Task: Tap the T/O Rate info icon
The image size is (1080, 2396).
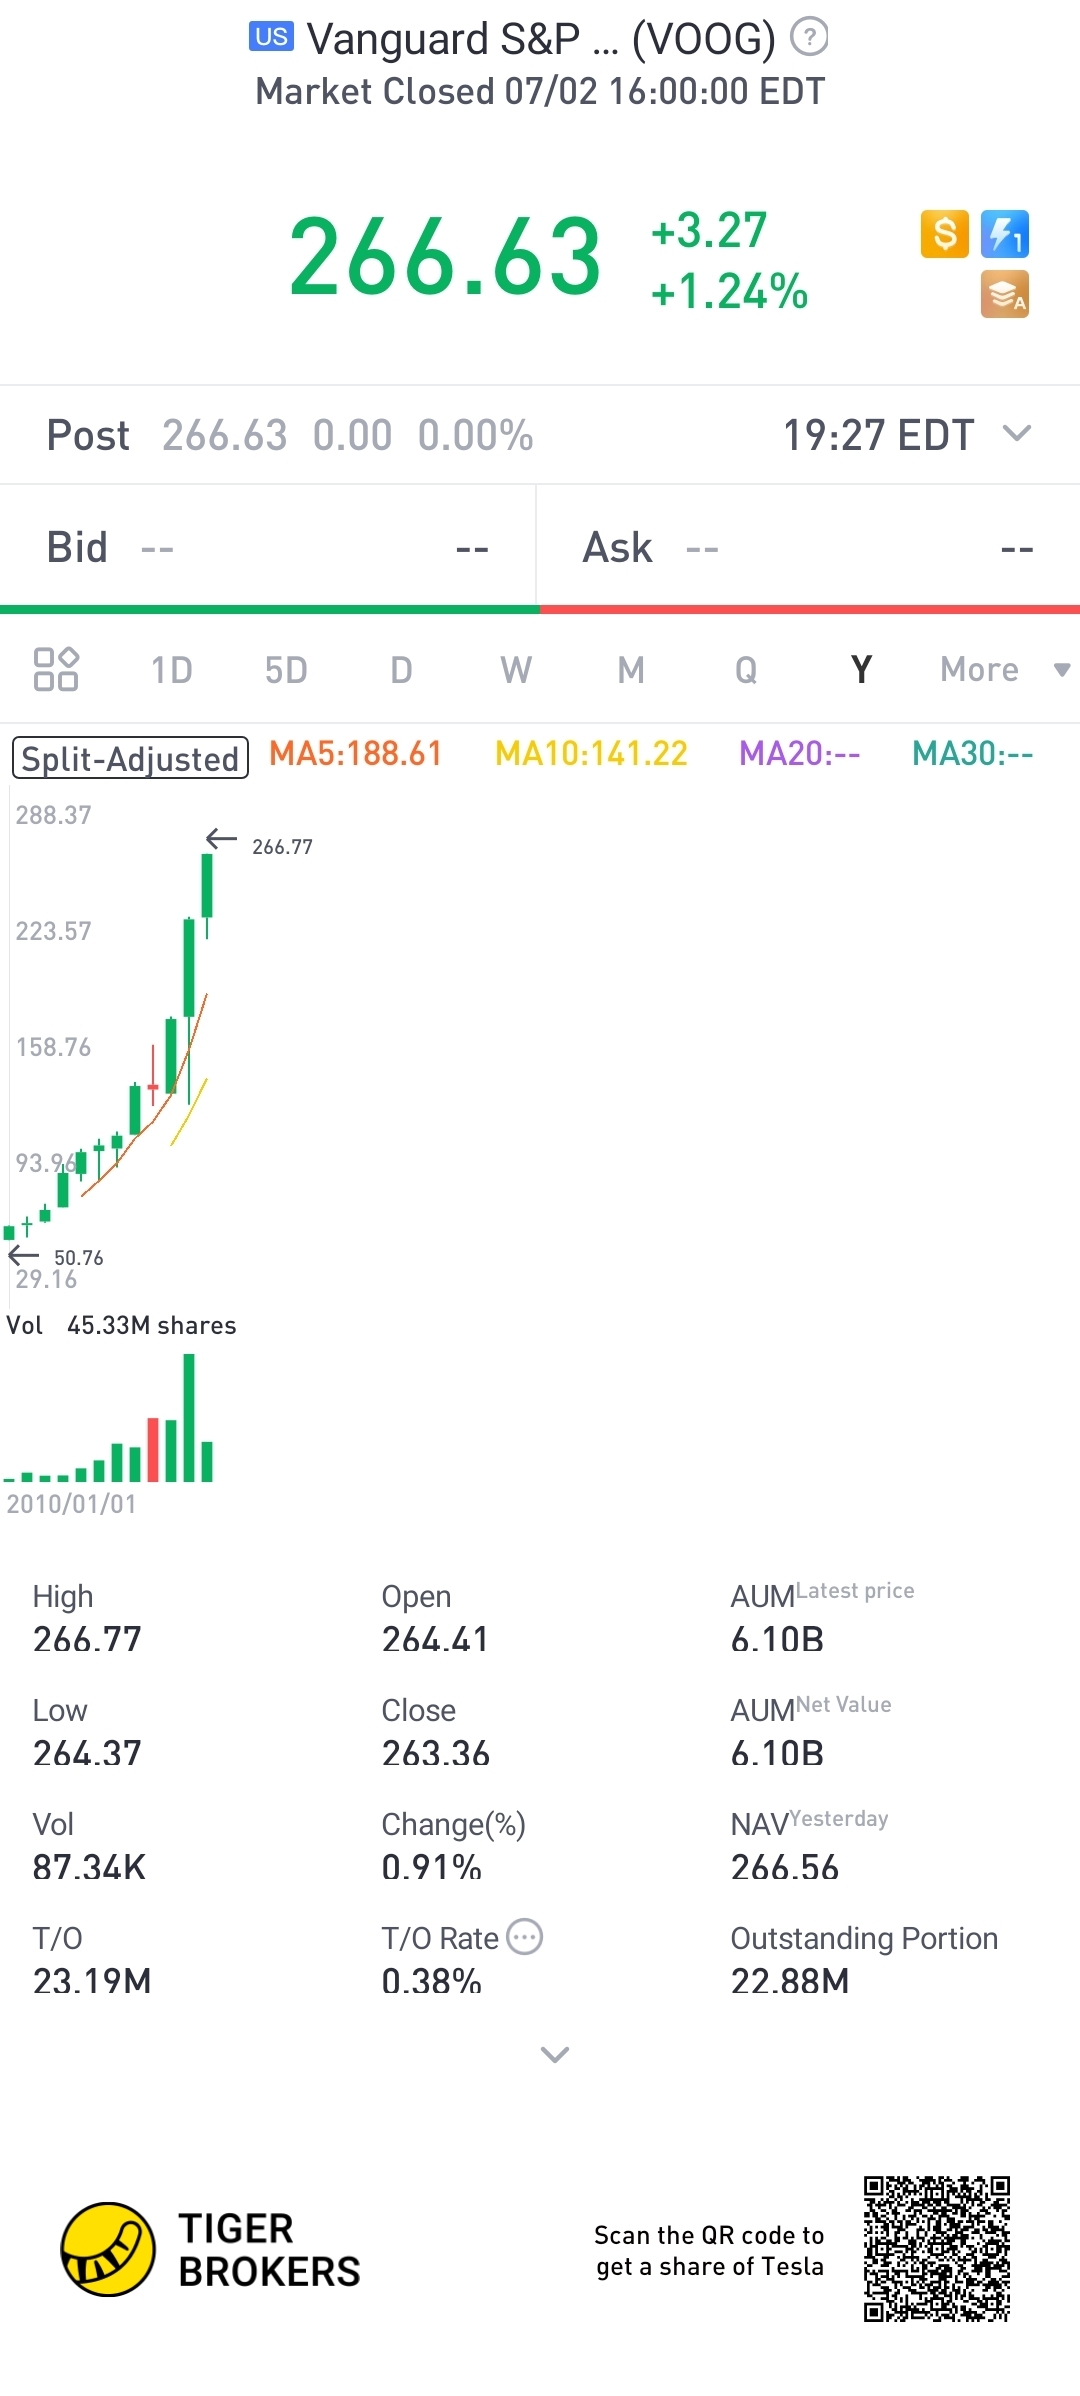Action: pyautogui.click(x=525, y=1937)
